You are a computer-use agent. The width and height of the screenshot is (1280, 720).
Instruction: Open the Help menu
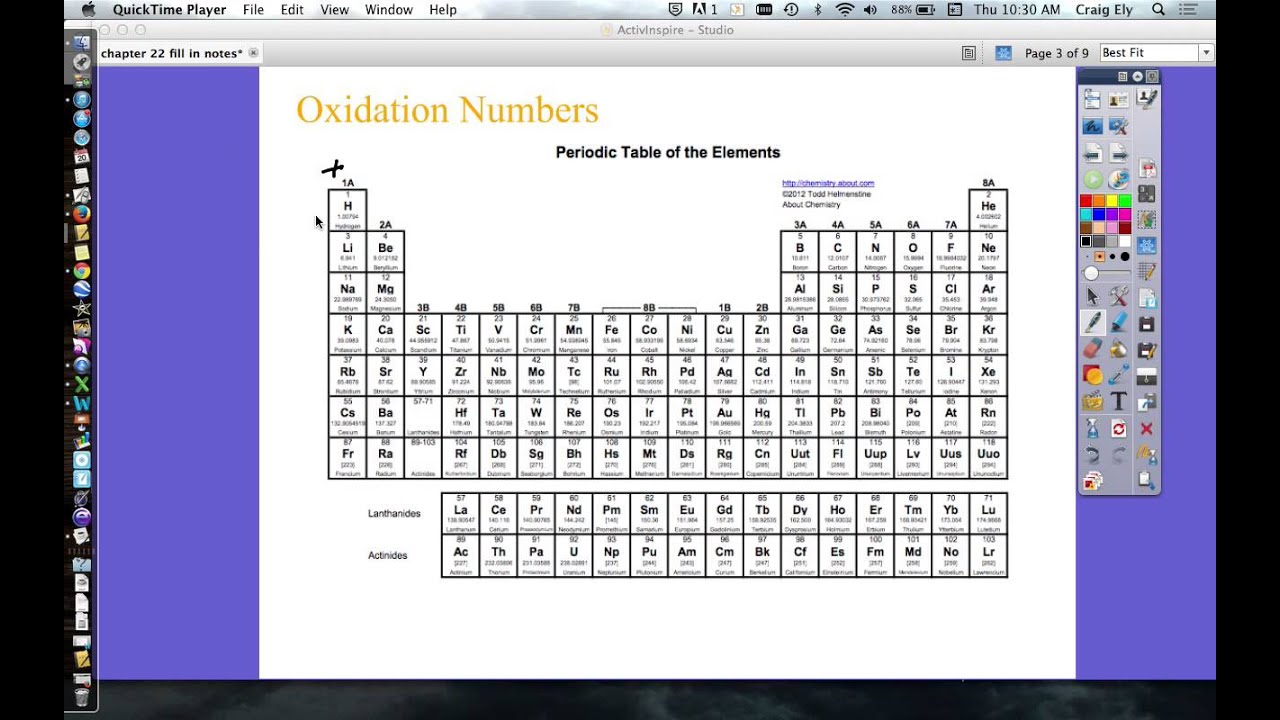pos(443,10)
